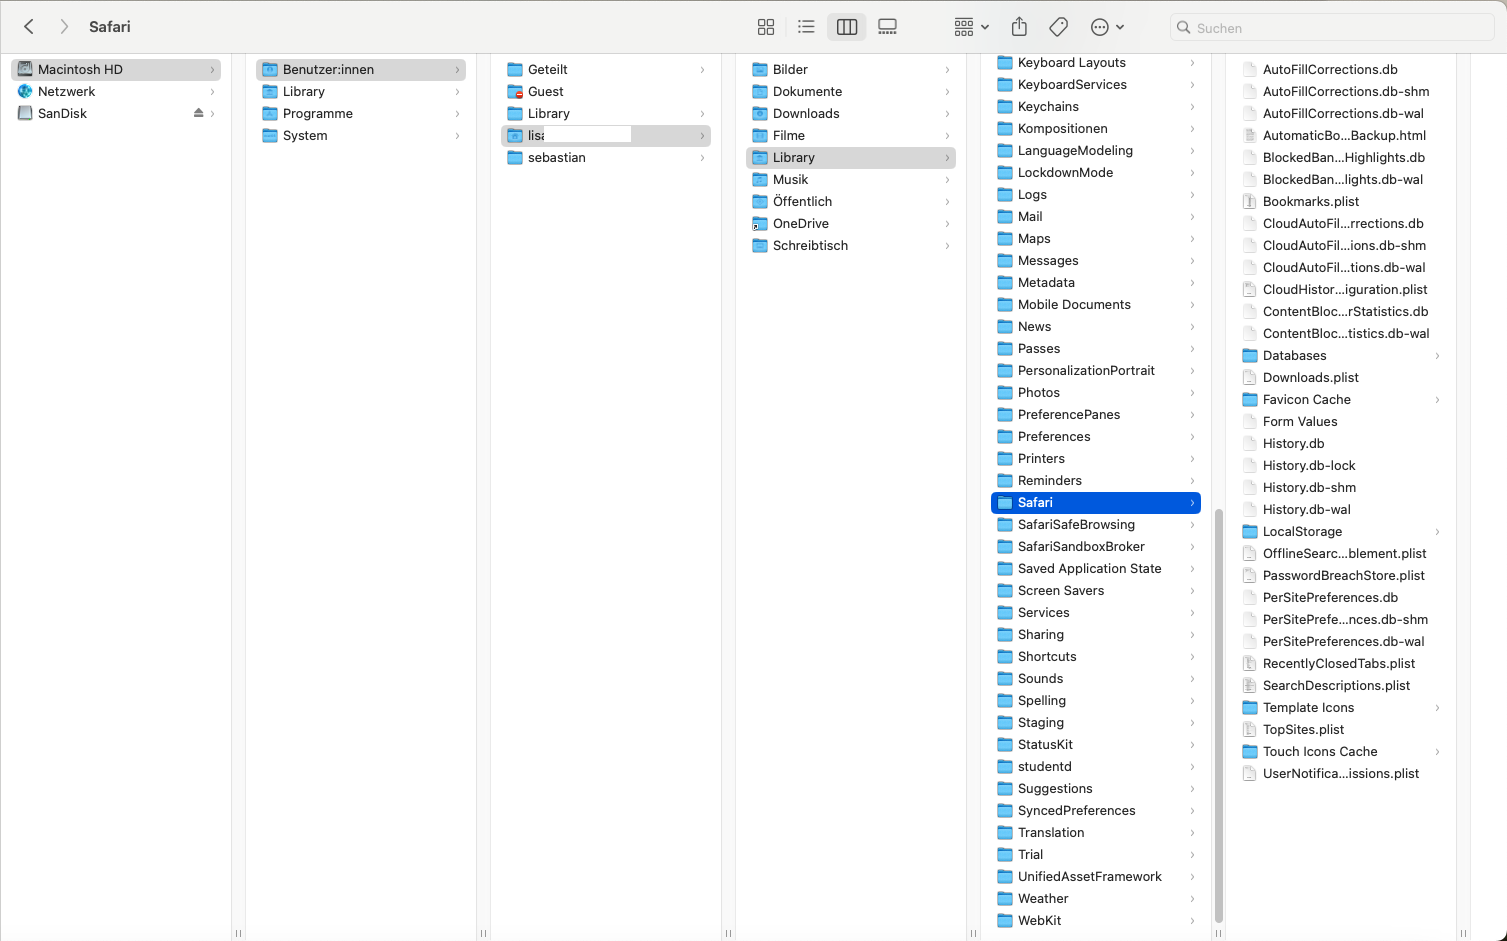Select the History.db-wal file name
The width and height of the screenshot is (1507, 941).
1306,509
